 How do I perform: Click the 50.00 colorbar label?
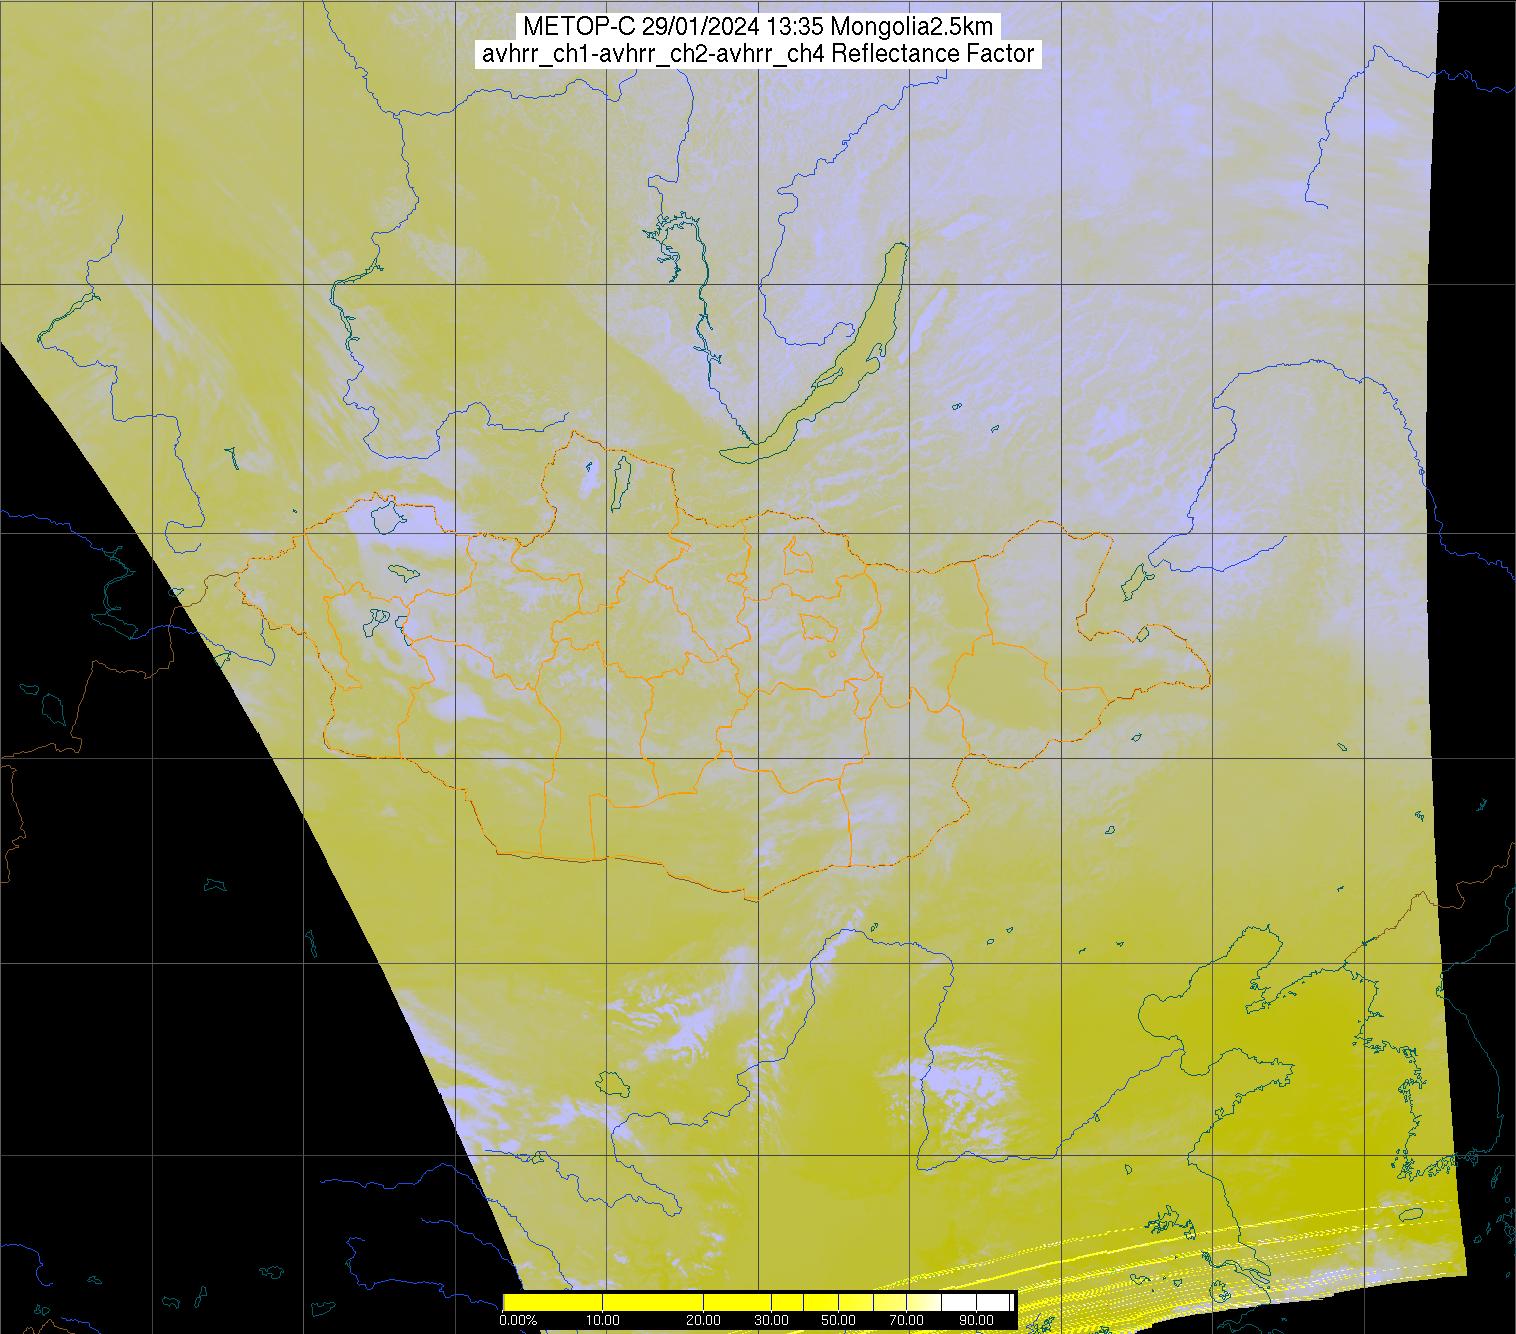838,1320
